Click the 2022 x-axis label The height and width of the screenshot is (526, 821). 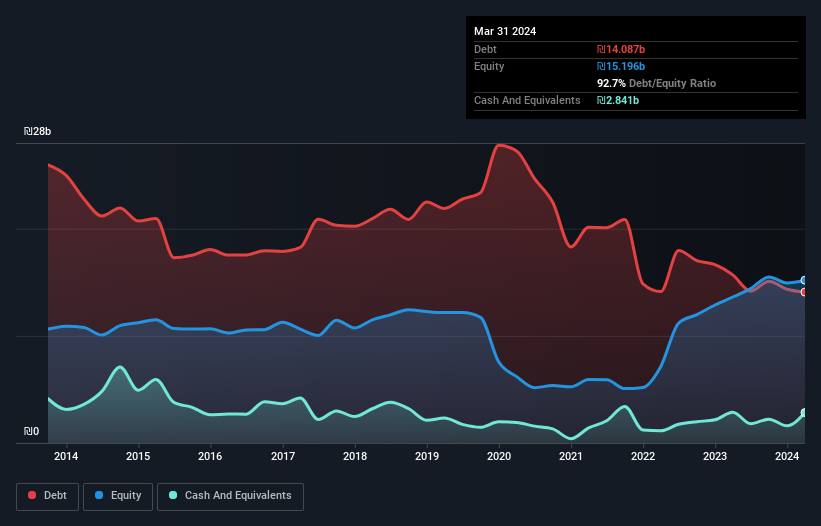click(x=643, y=456)
